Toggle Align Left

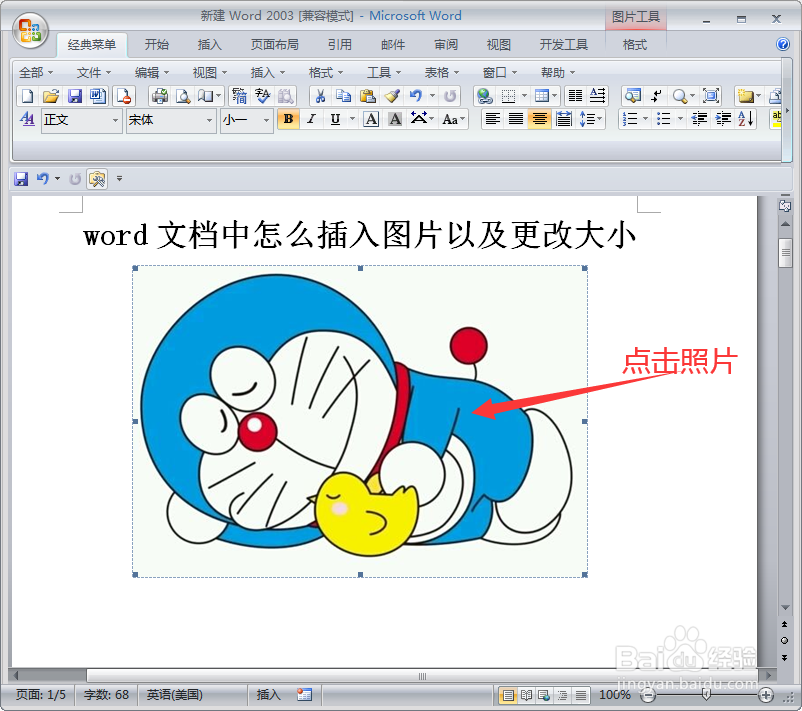click(x=493, y=119)
